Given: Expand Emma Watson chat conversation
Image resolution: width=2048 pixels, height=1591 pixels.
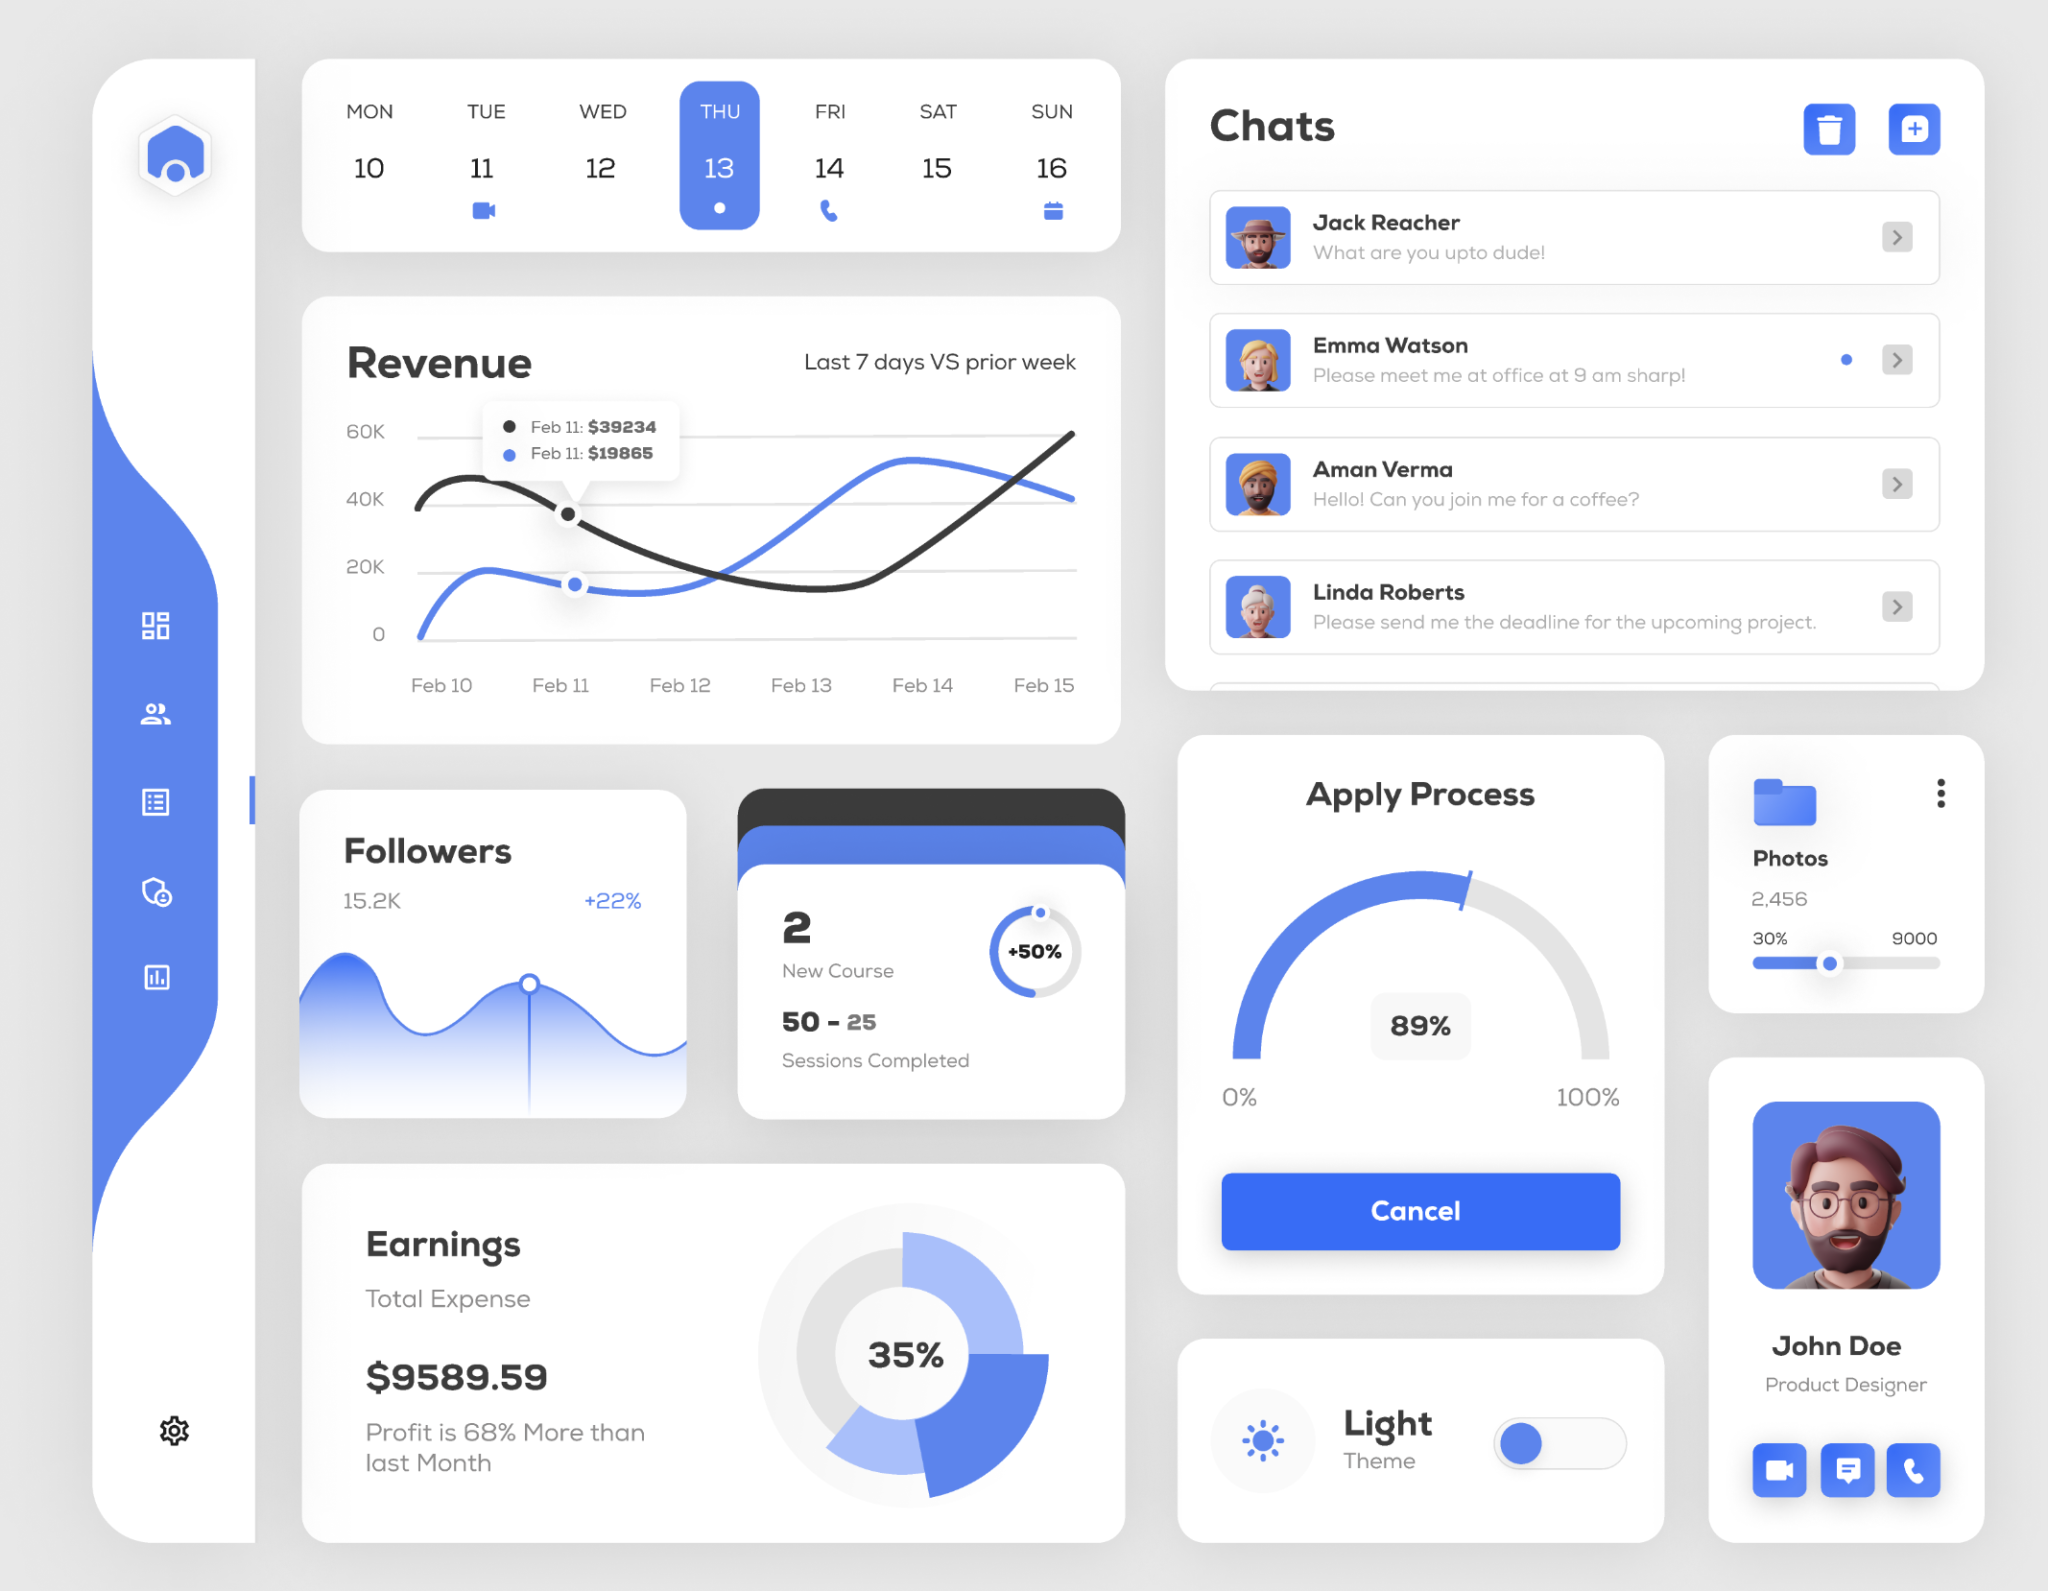Looking at the screenshot, I should [x=1895, y=359].
